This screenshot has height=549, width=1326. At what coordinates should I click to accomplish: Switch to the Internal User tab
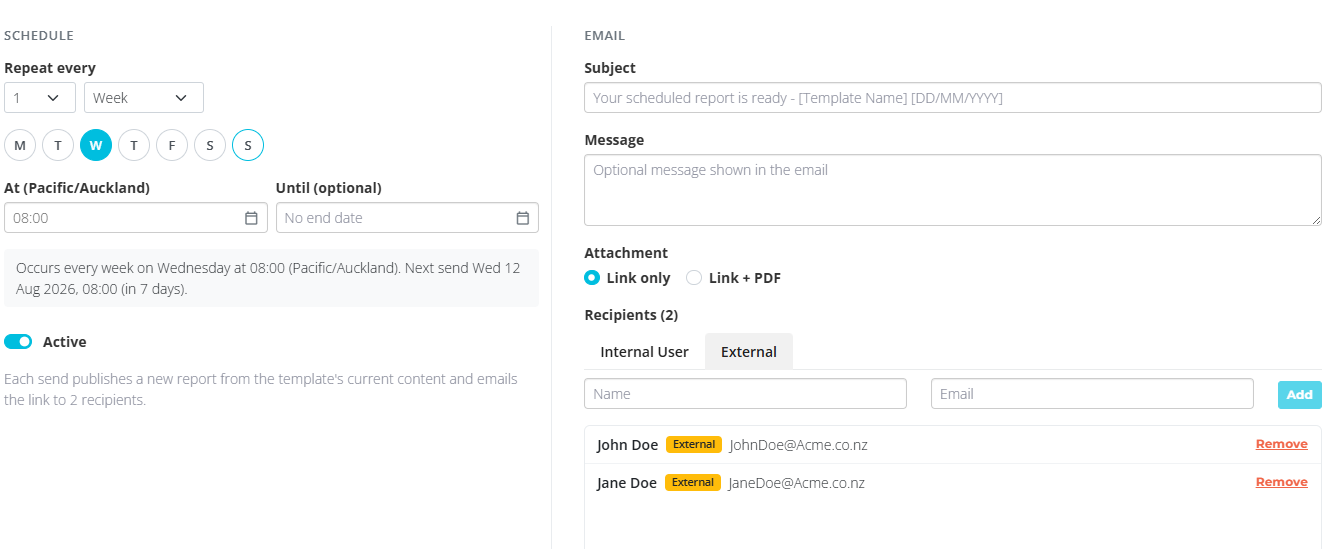[x=644, y=352]
